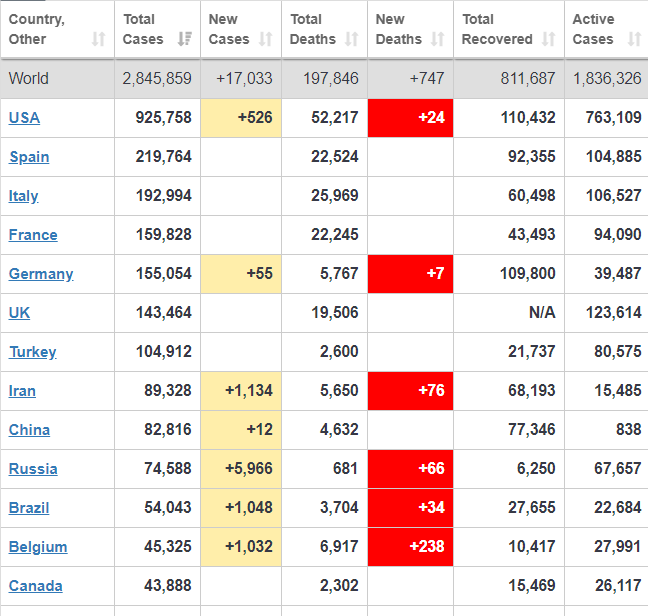Click the Brazil link
This screenshot has height=616, width=648.
29,508
